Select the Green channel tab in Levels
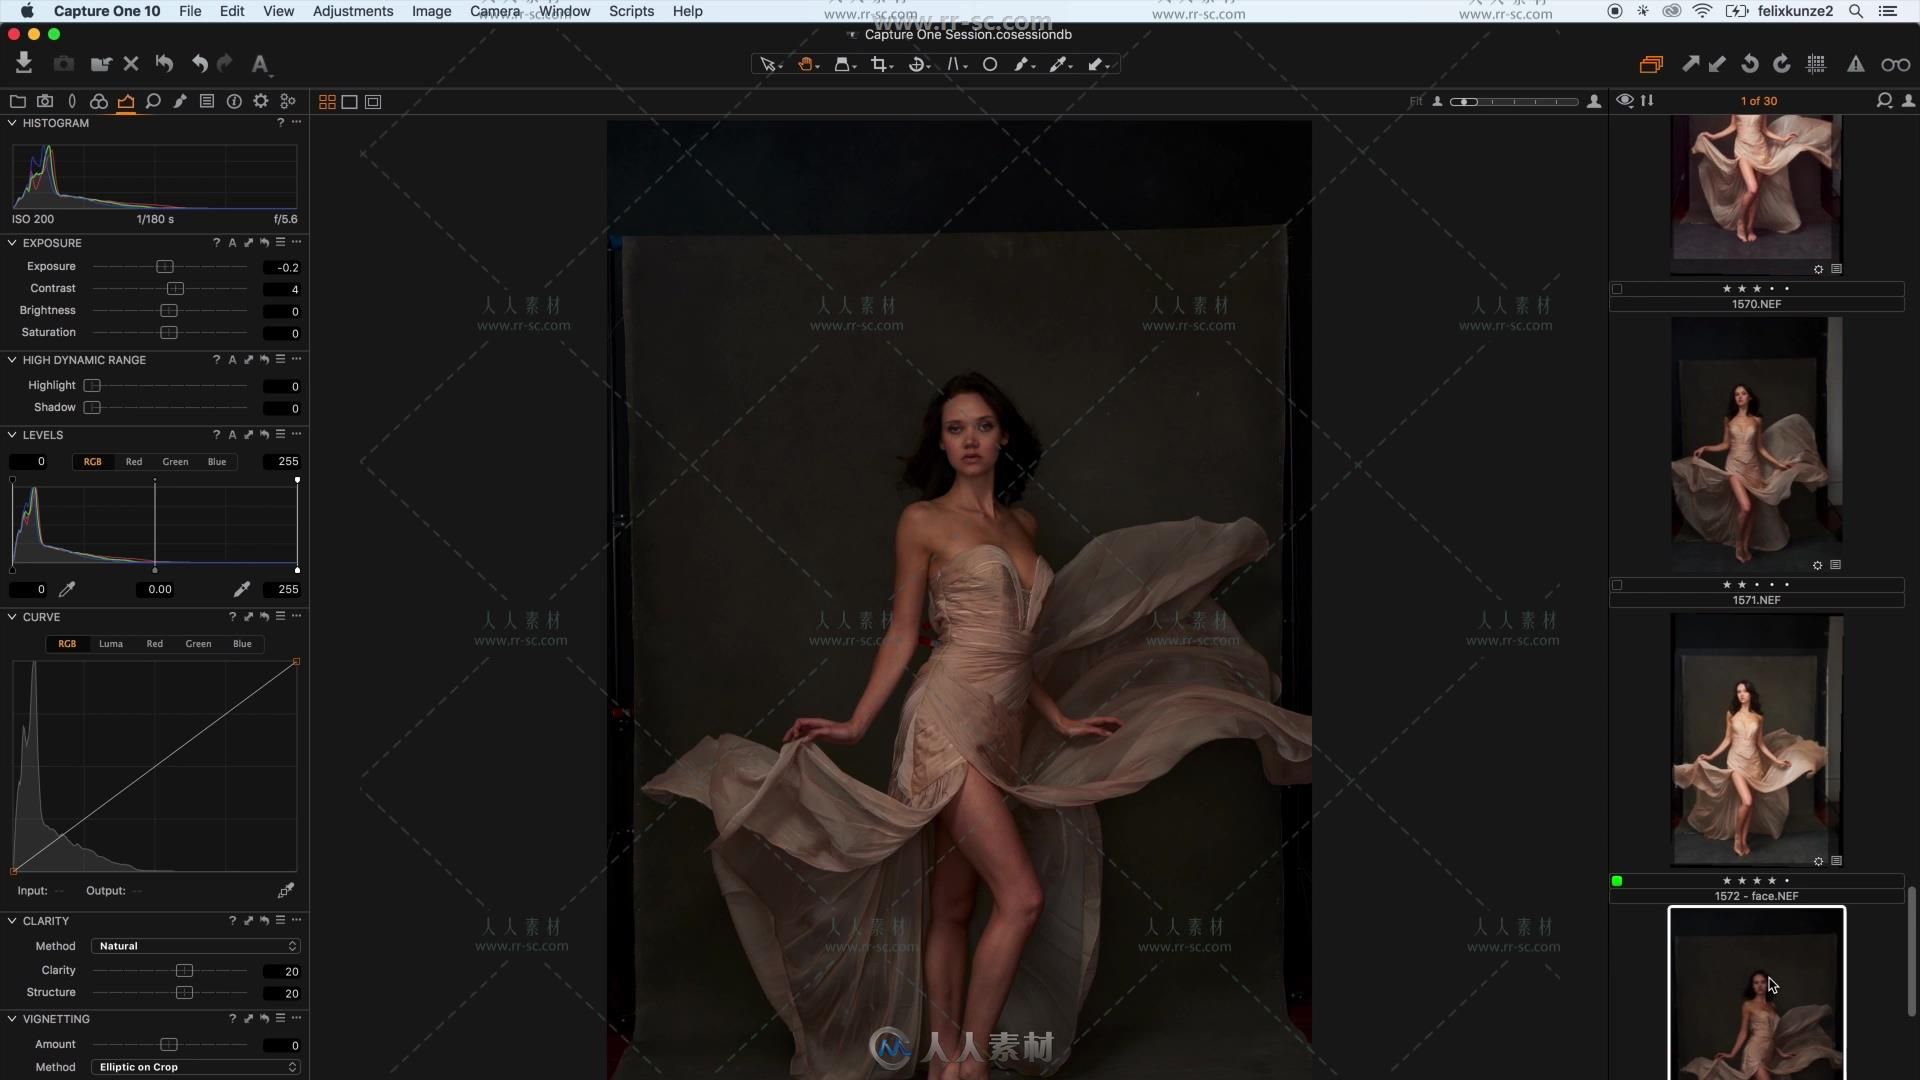Image resolution: width=1920 pixels, height=1080 pixels. tap(175, 462)
